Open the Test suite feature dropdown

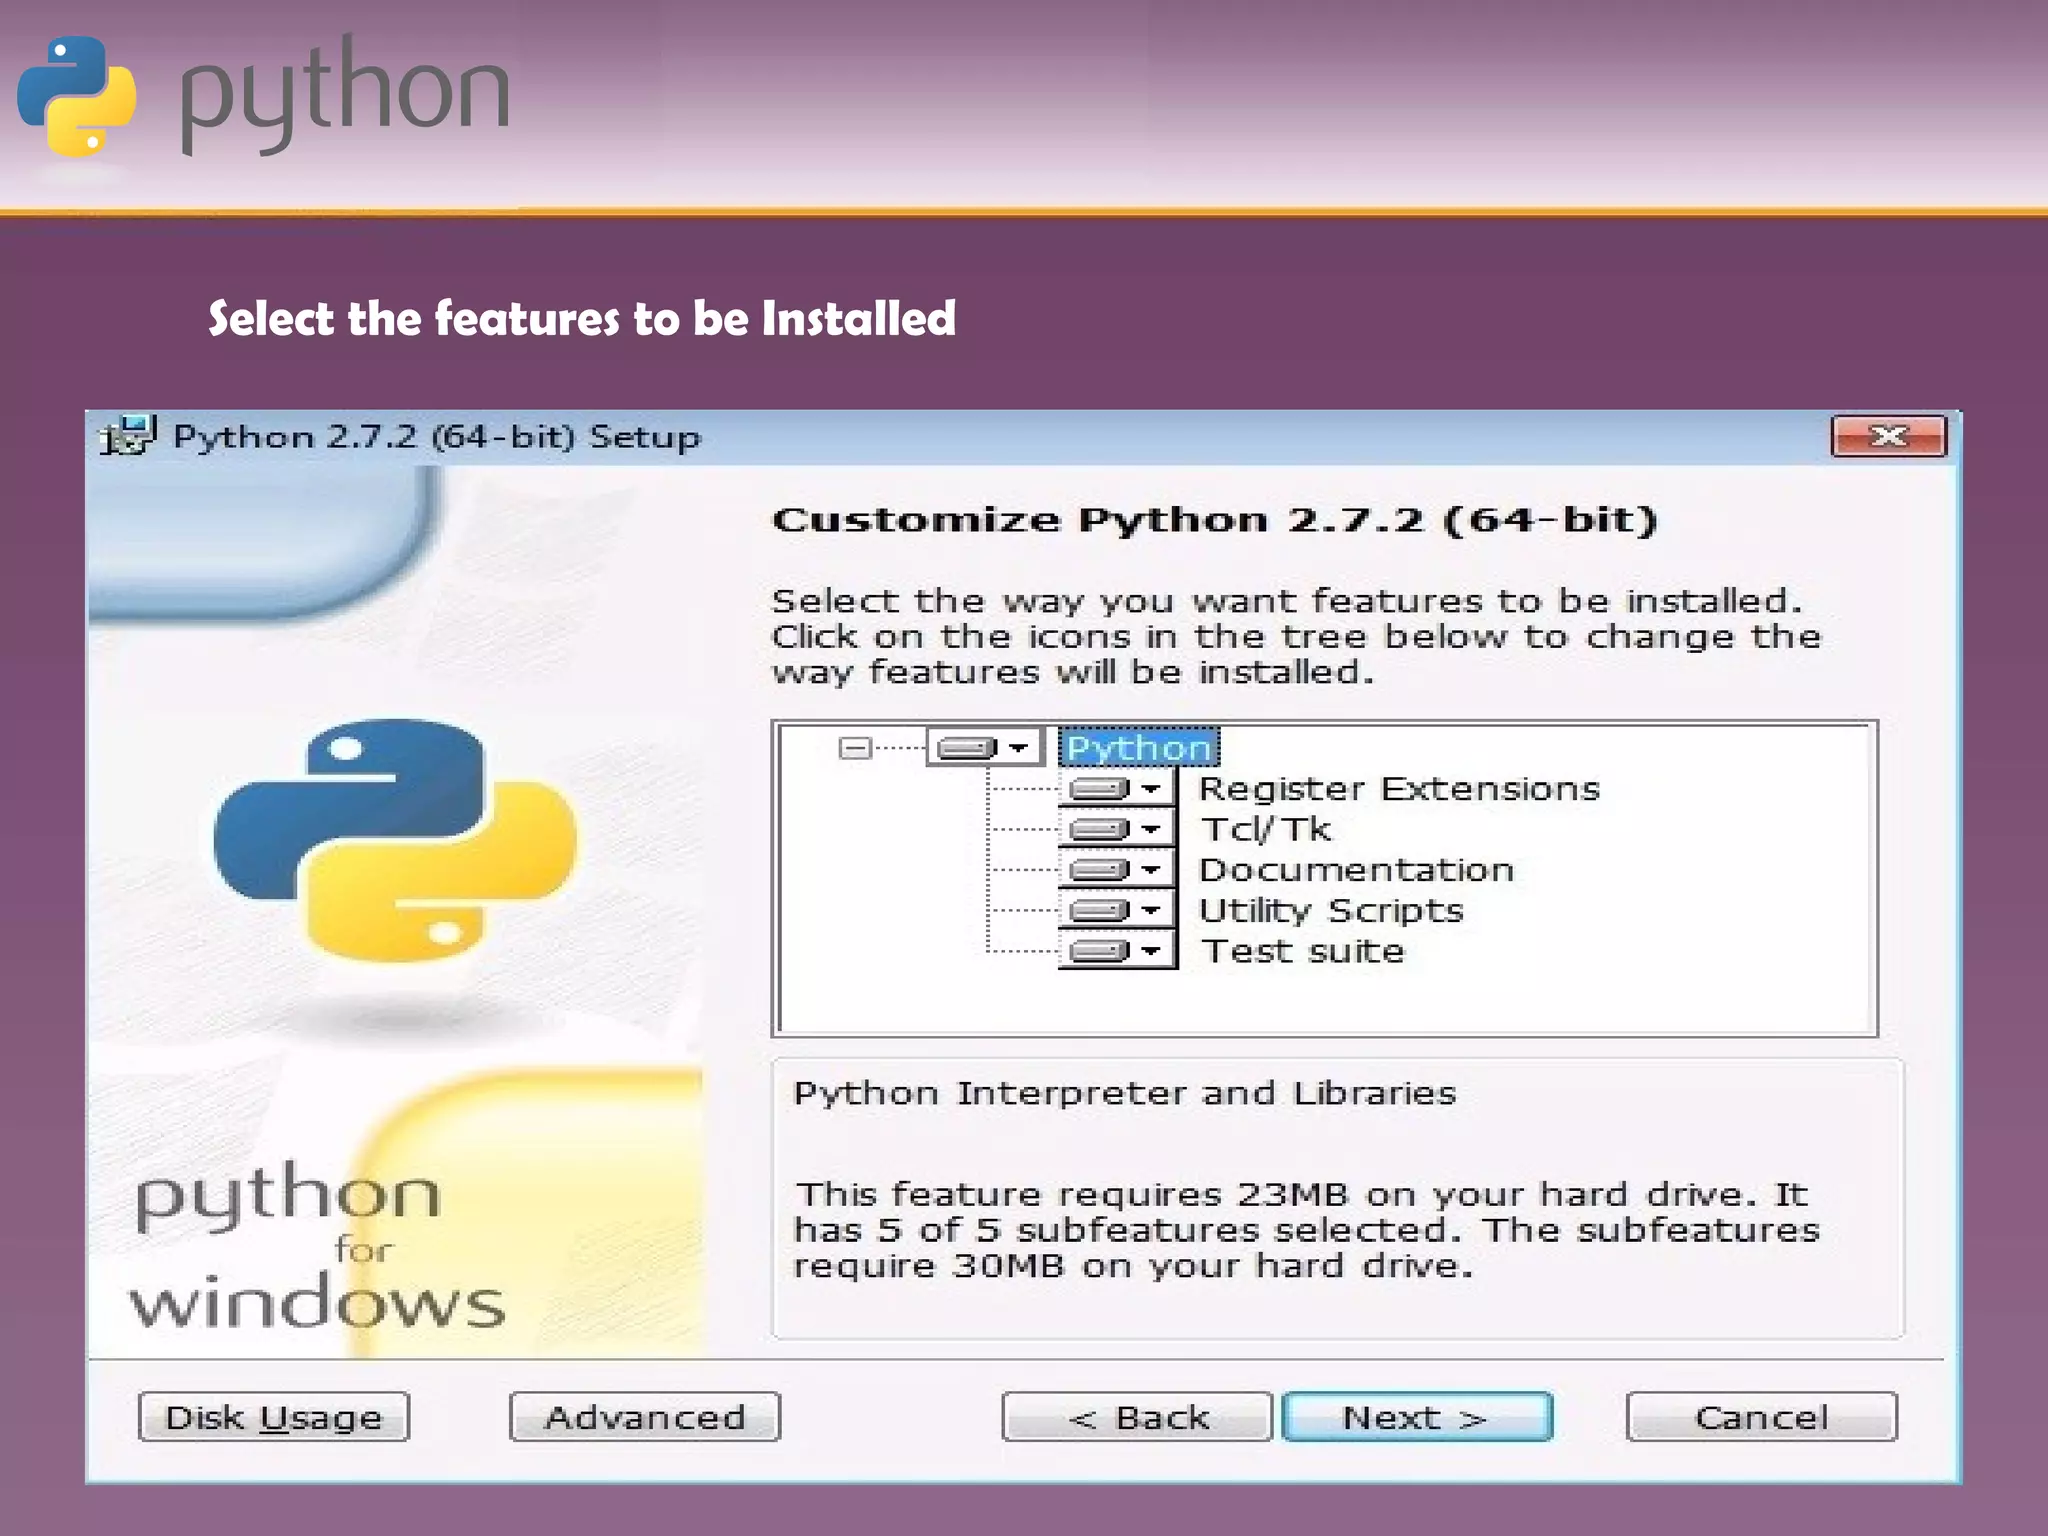[x=1116, y=950]
